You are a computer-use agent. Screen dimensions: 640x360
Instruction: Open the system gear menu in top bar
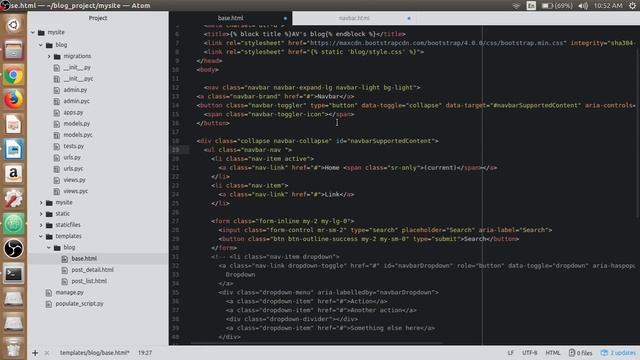632,6
